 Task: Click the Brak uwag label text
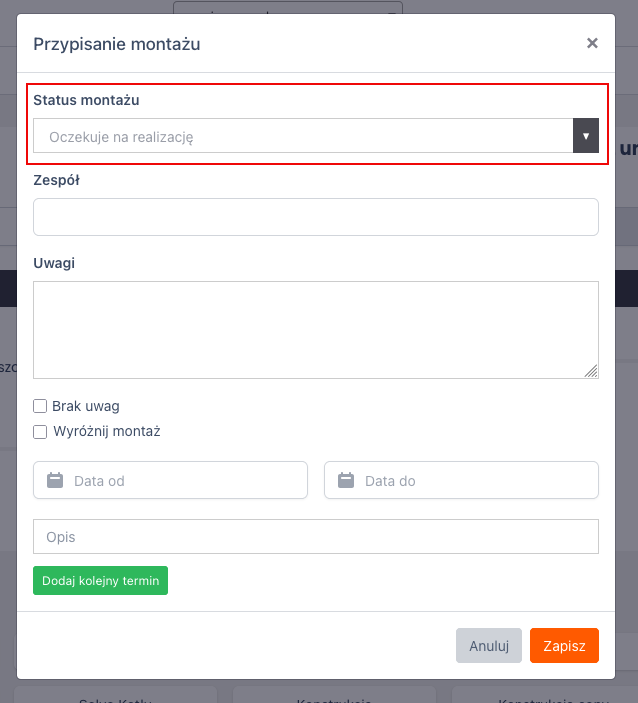(86, 406)
